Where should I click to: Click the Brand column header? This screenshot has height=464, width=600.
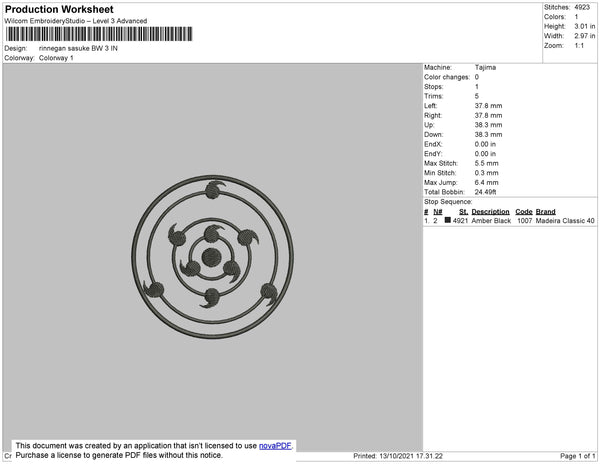(545, 212)
